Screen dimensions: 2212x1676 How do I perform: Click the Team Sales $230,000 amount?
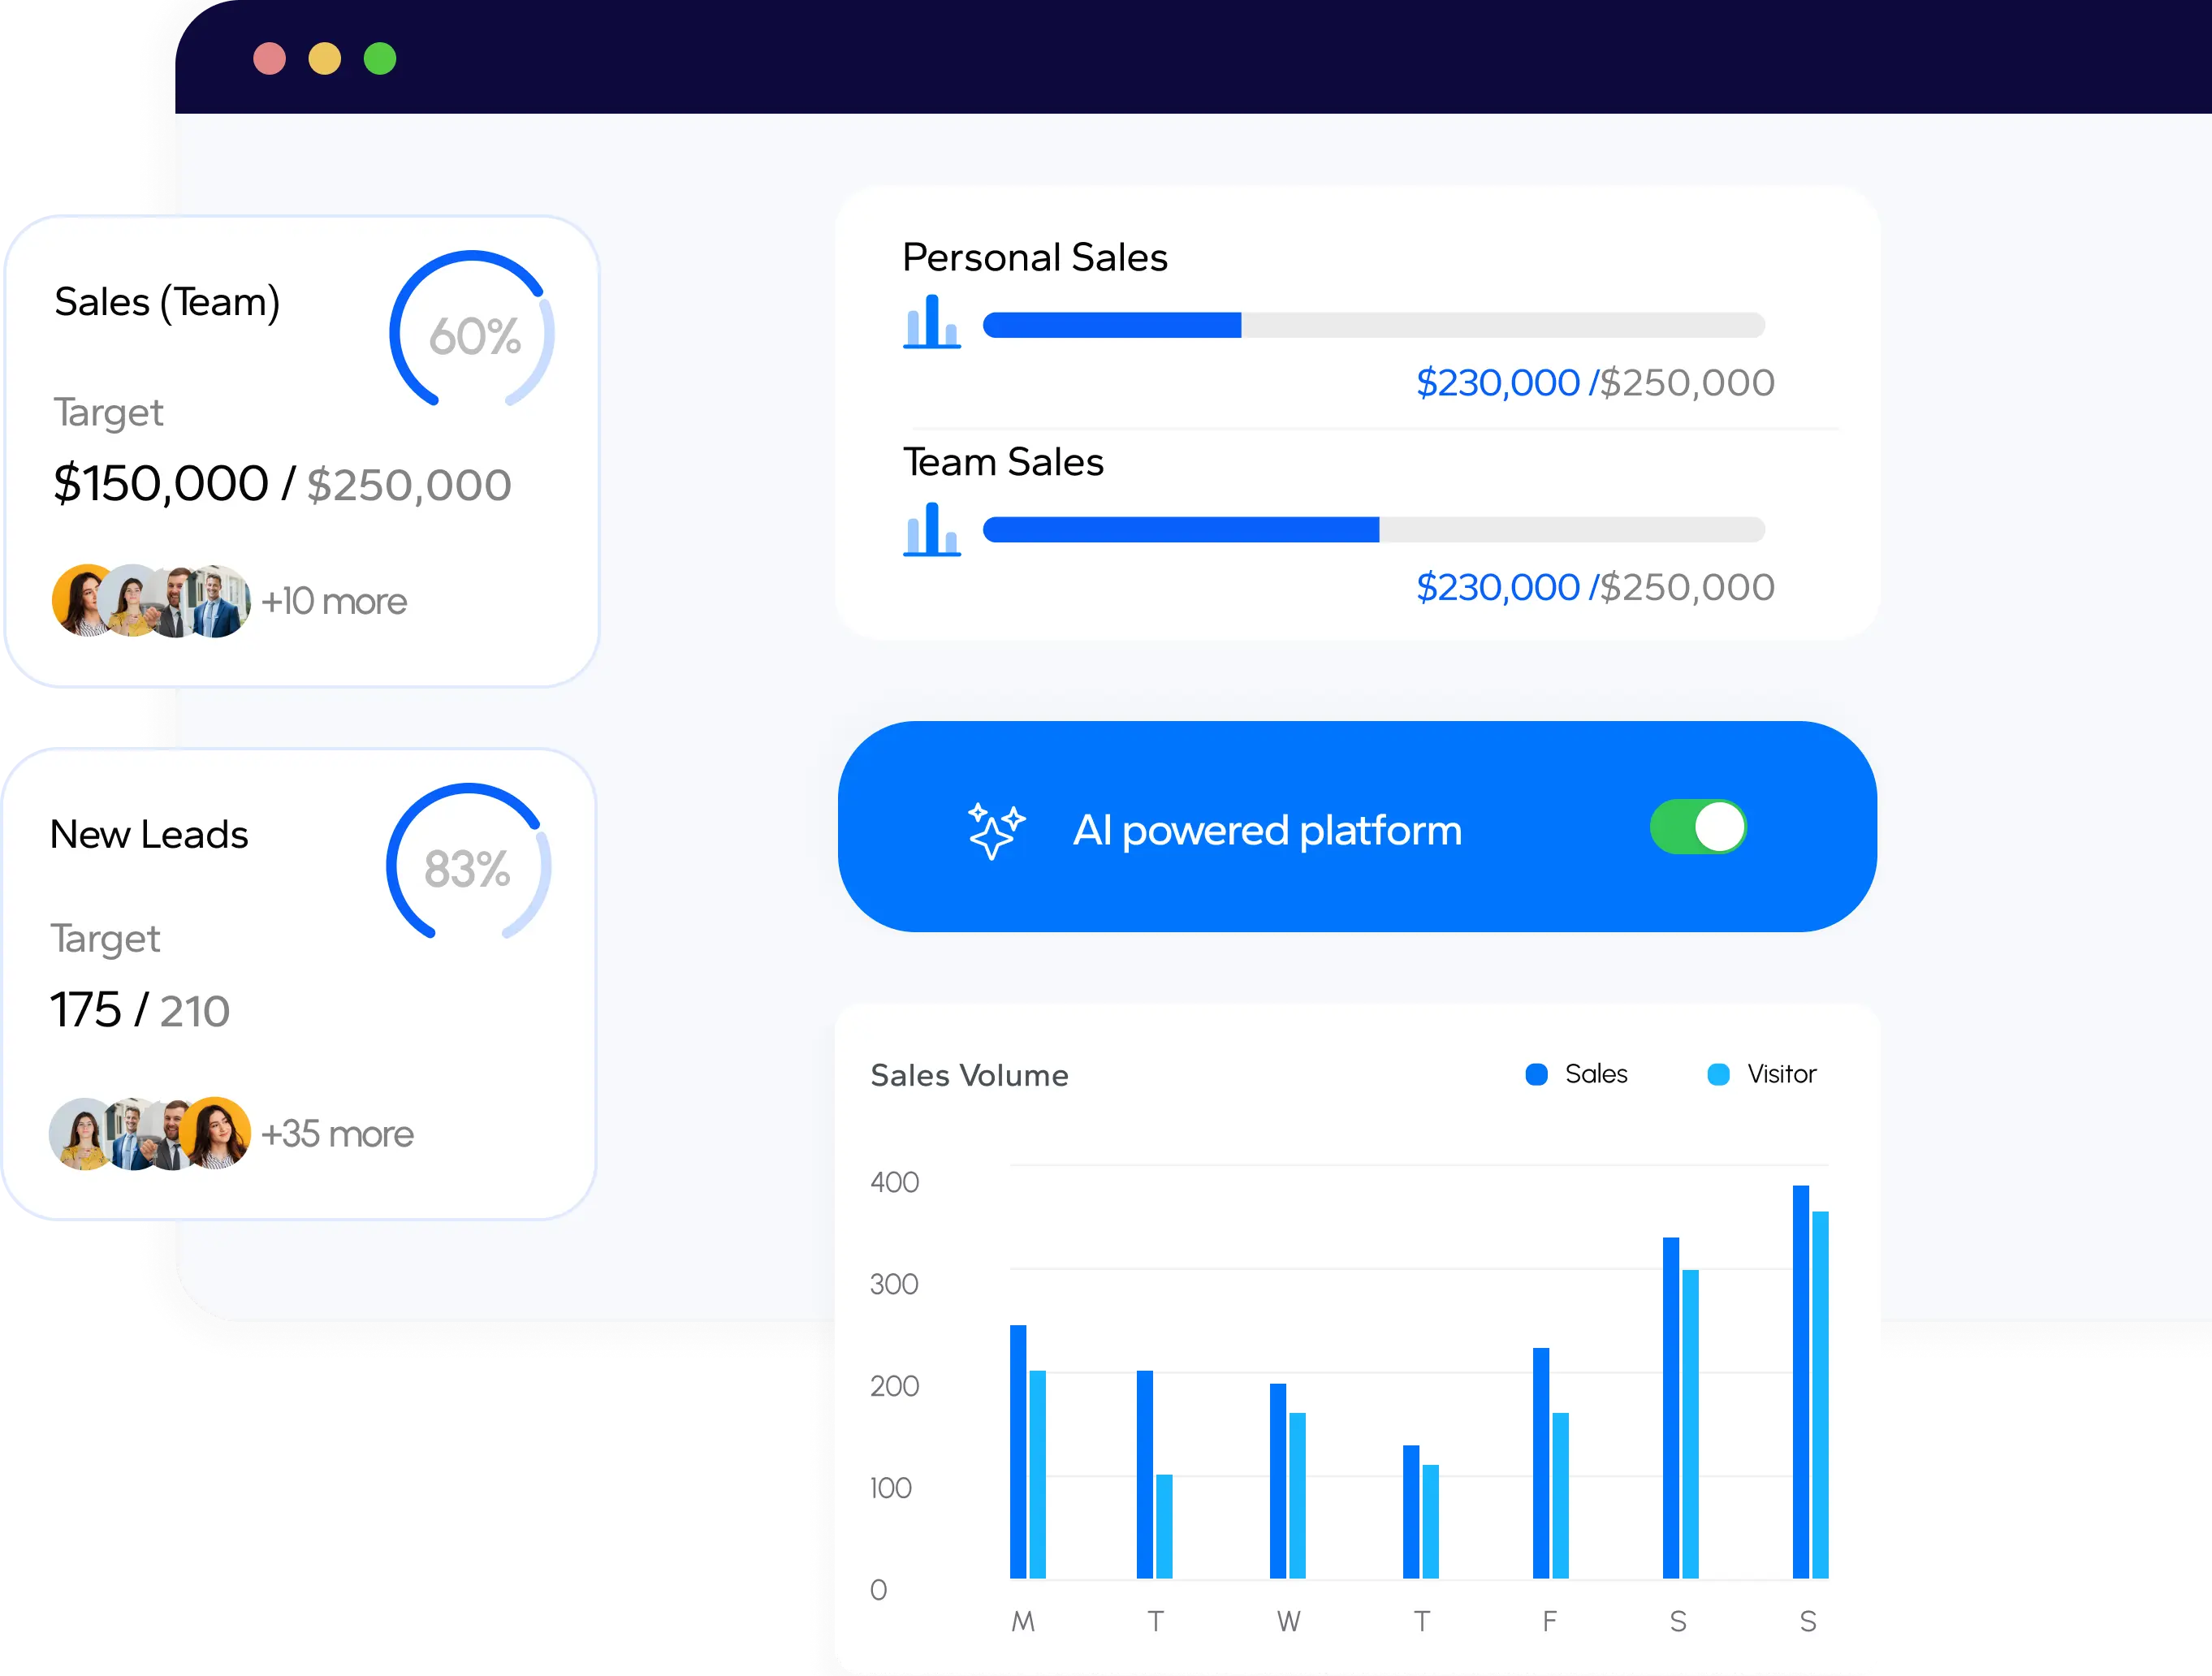point(1497,587)
